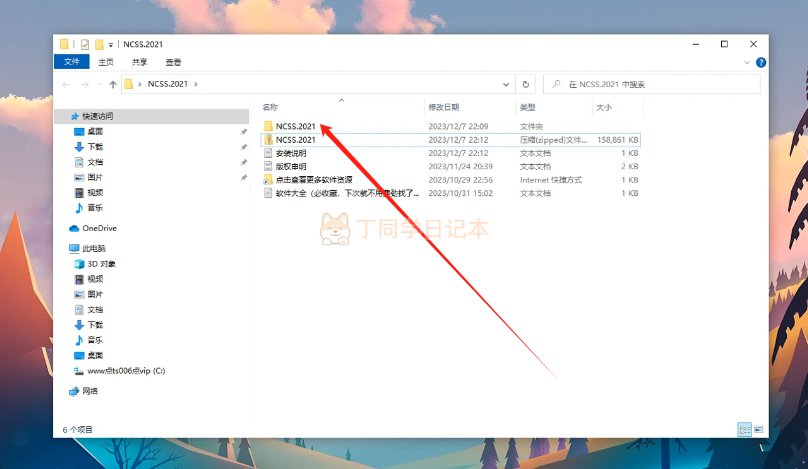Click the 文件夹 type cell
Image resolution: width=808 pixels, height=469 pixels.
click(531, 126)
